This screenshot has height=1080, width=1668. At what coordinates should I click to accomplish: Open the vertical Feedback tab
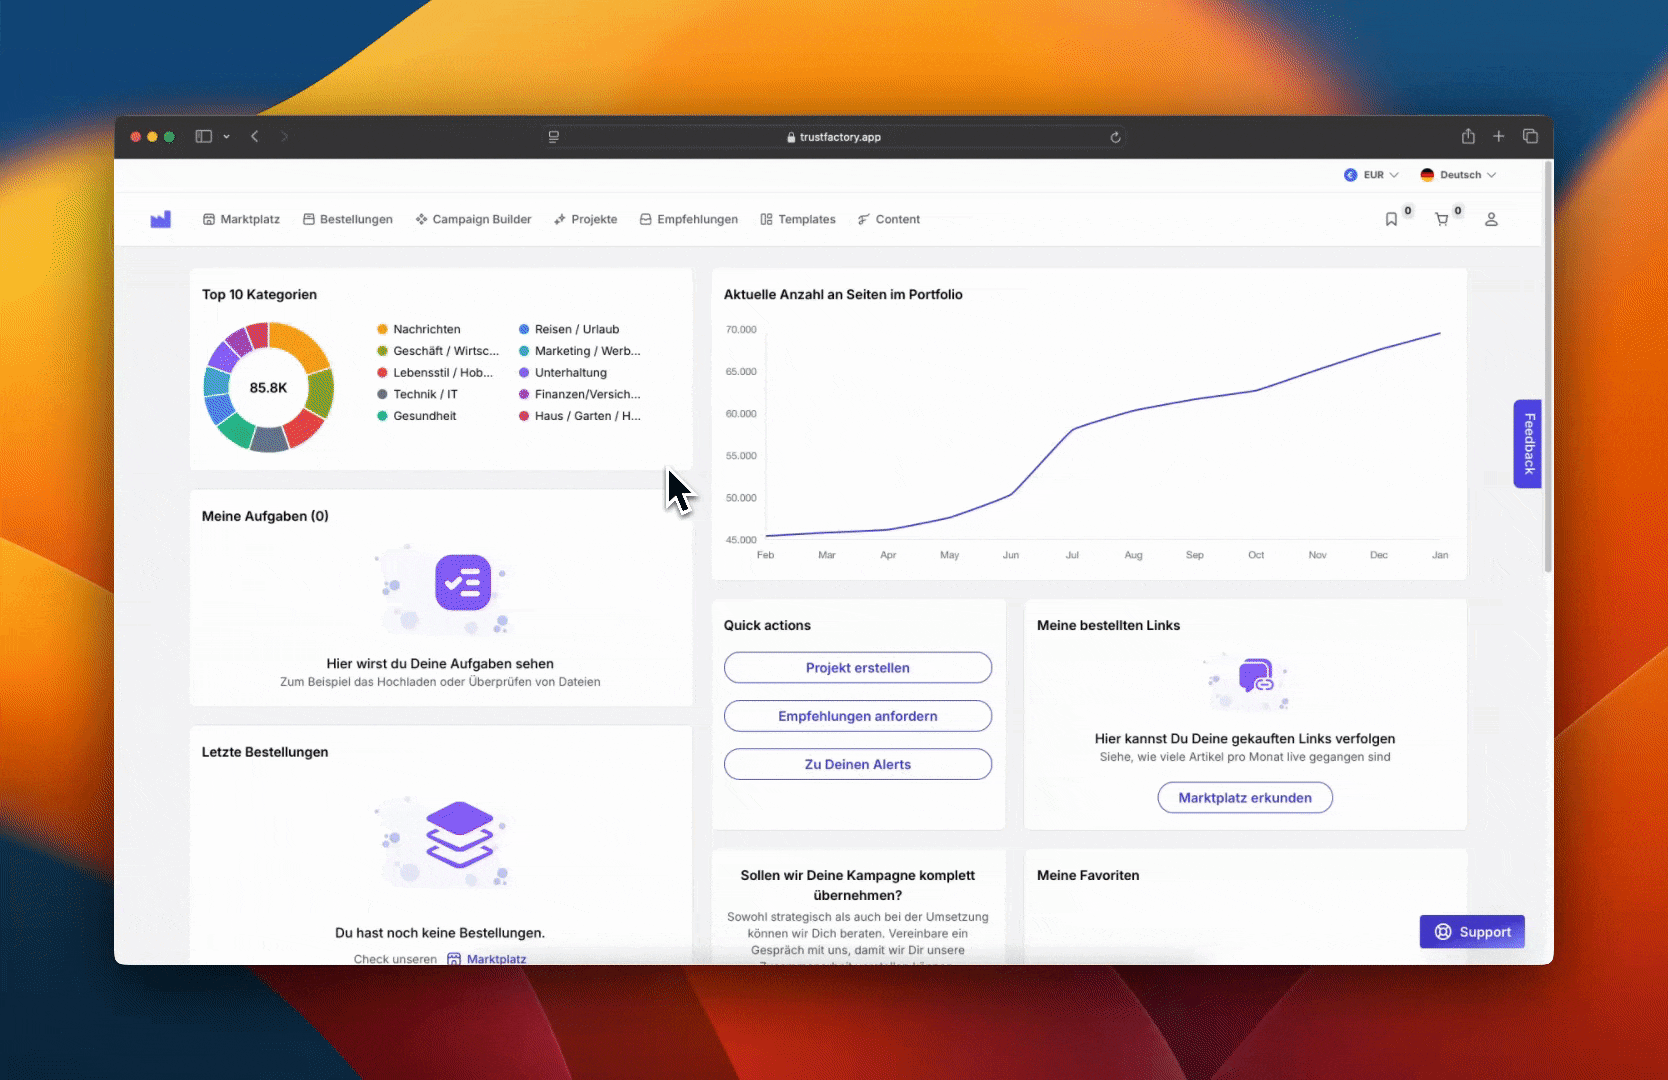click(1527, 444)
